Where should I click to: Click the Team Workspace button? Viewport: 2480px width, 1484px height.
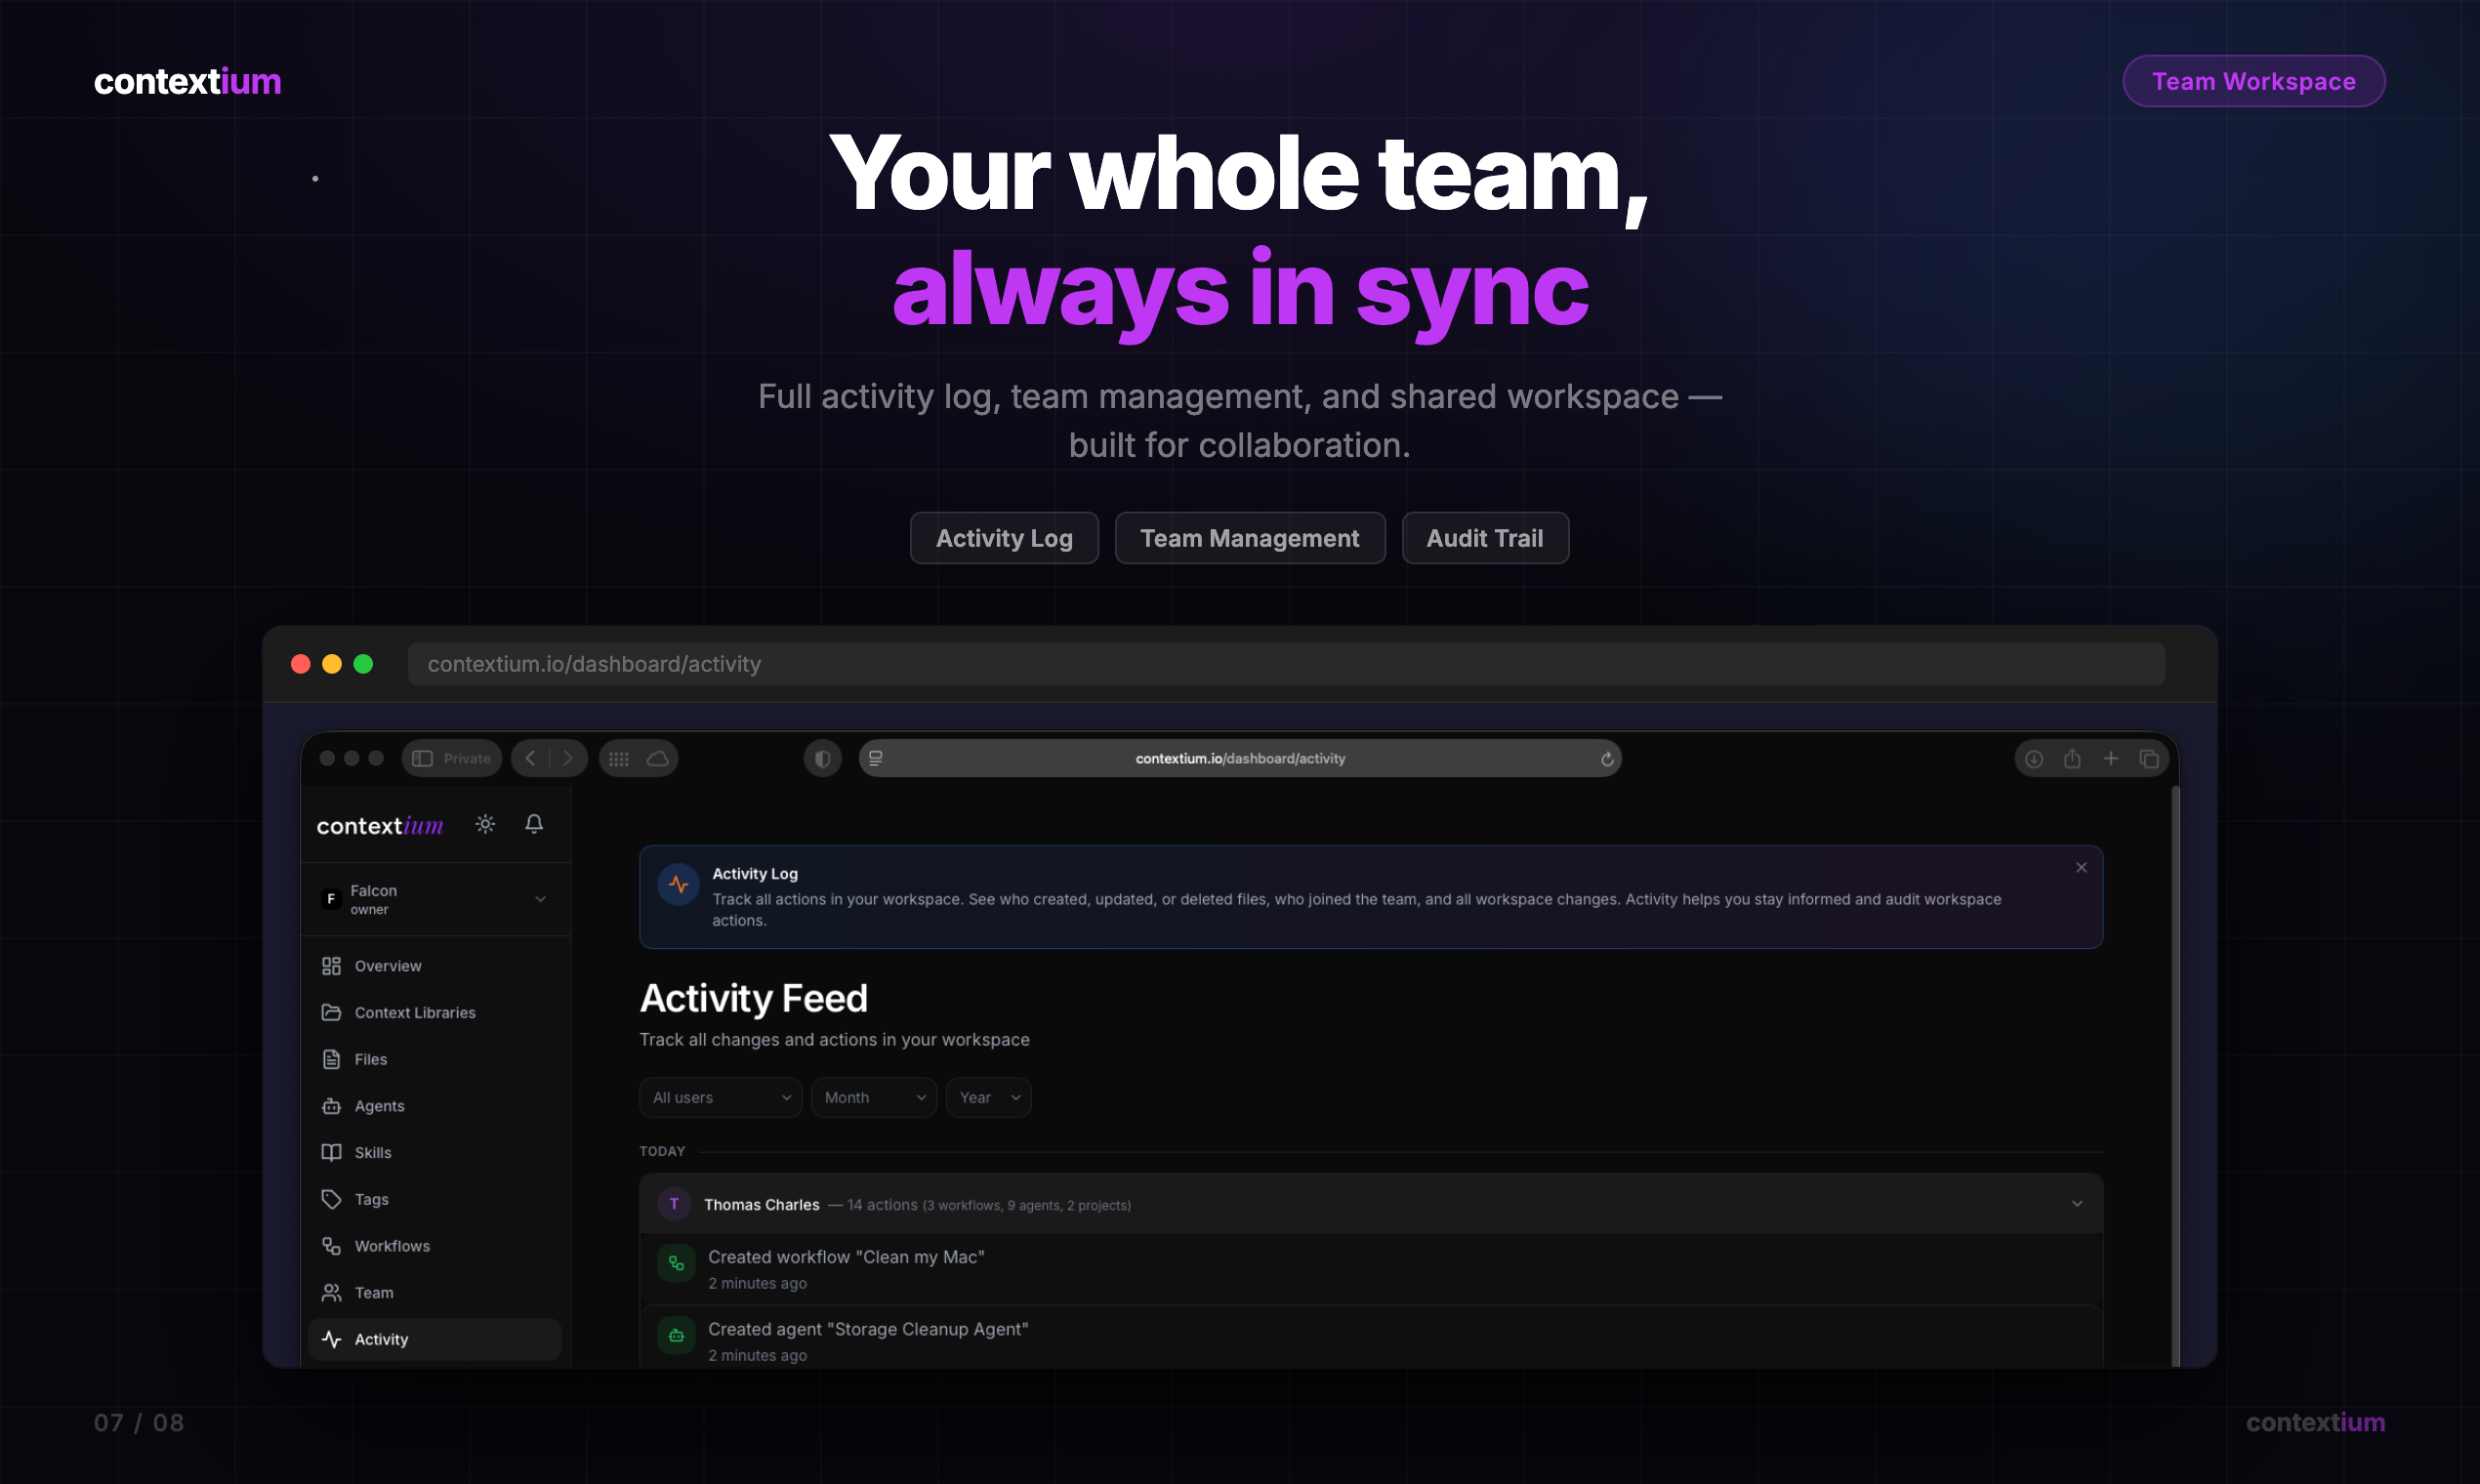point(2253,81)
